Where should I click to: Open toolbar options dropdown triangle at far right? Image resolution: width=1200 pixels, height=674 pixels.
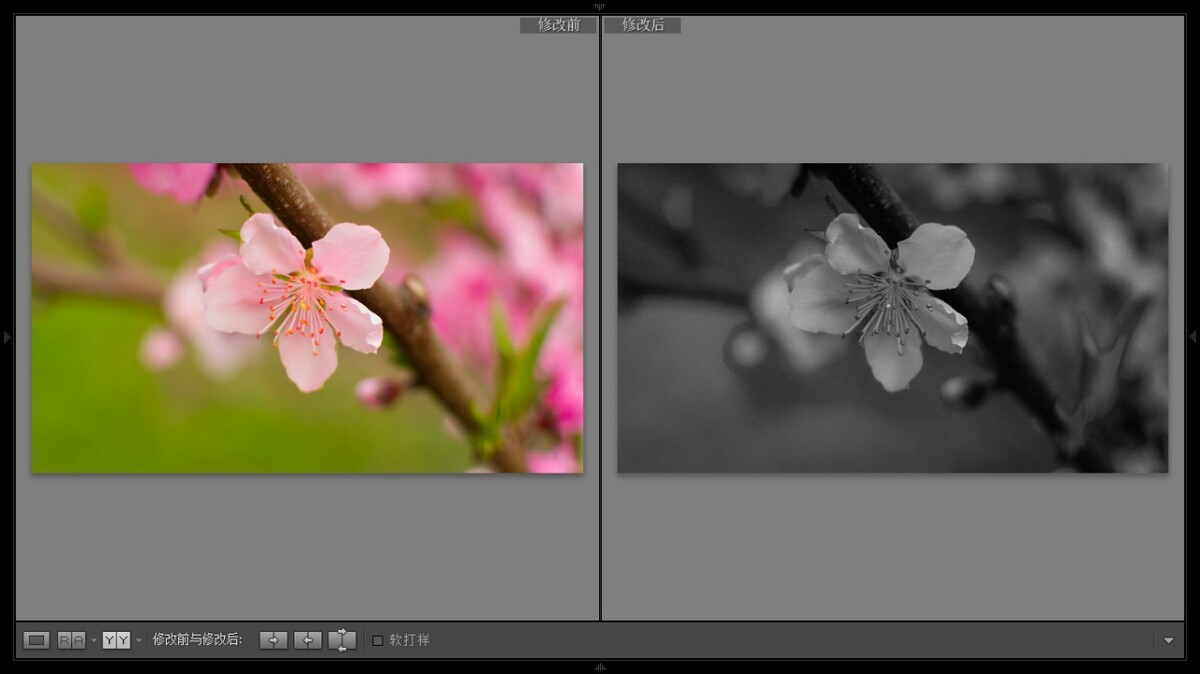coord(1169,640)
